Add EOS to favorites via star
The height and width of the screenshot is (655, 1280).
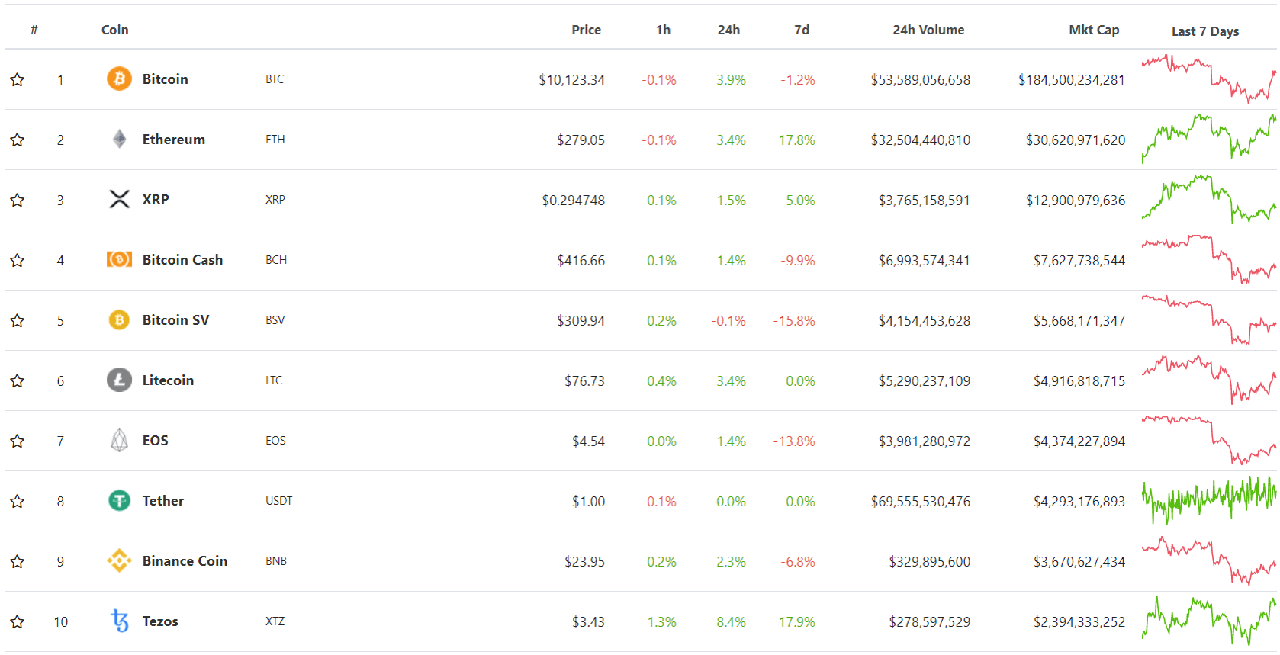click(17, 440)
